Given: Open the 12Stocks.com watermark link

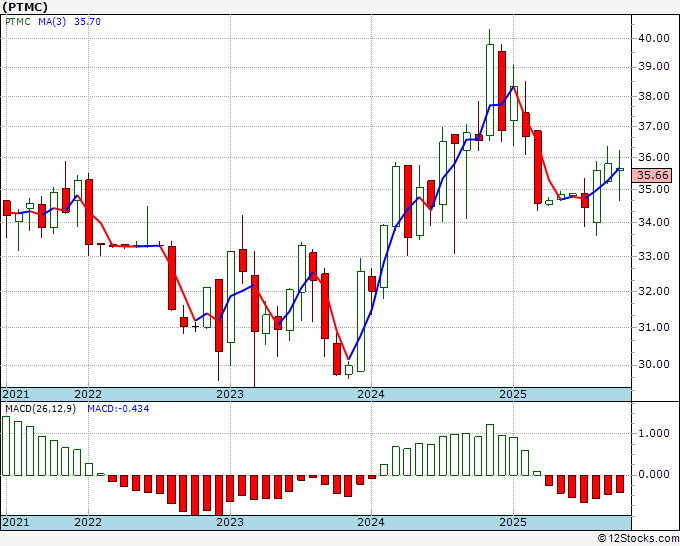Looking at the screenshot, I should [x=639, y=538].
